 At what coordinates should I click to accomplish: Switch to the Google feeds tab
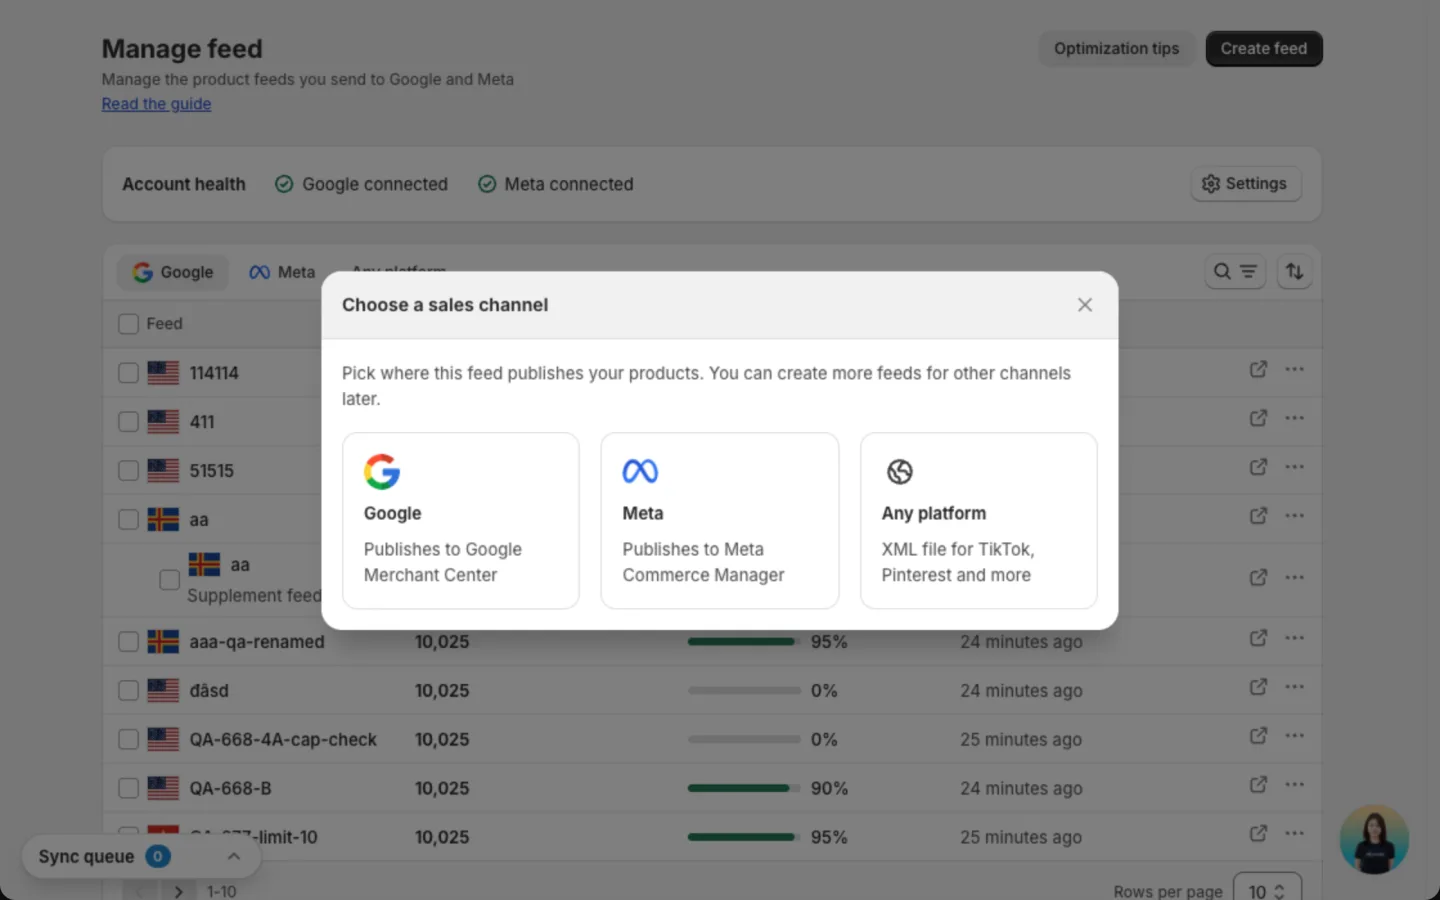[x=173, y=272]
